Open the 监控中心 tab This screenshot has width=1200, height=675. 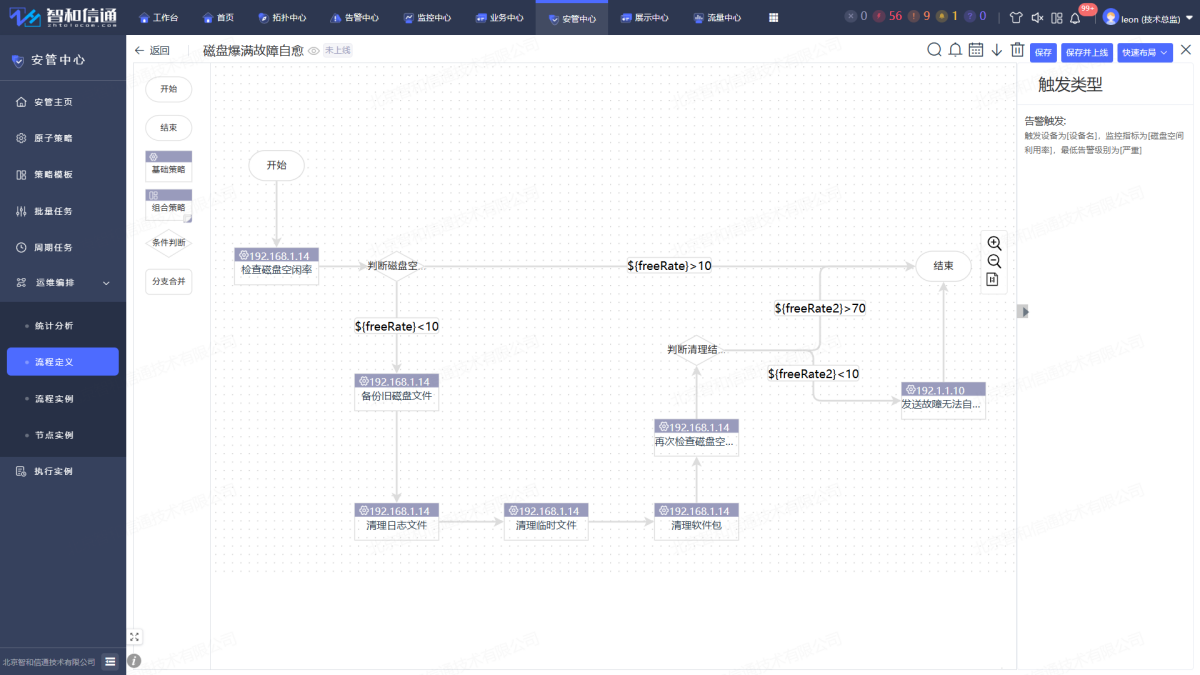point(427,18)
